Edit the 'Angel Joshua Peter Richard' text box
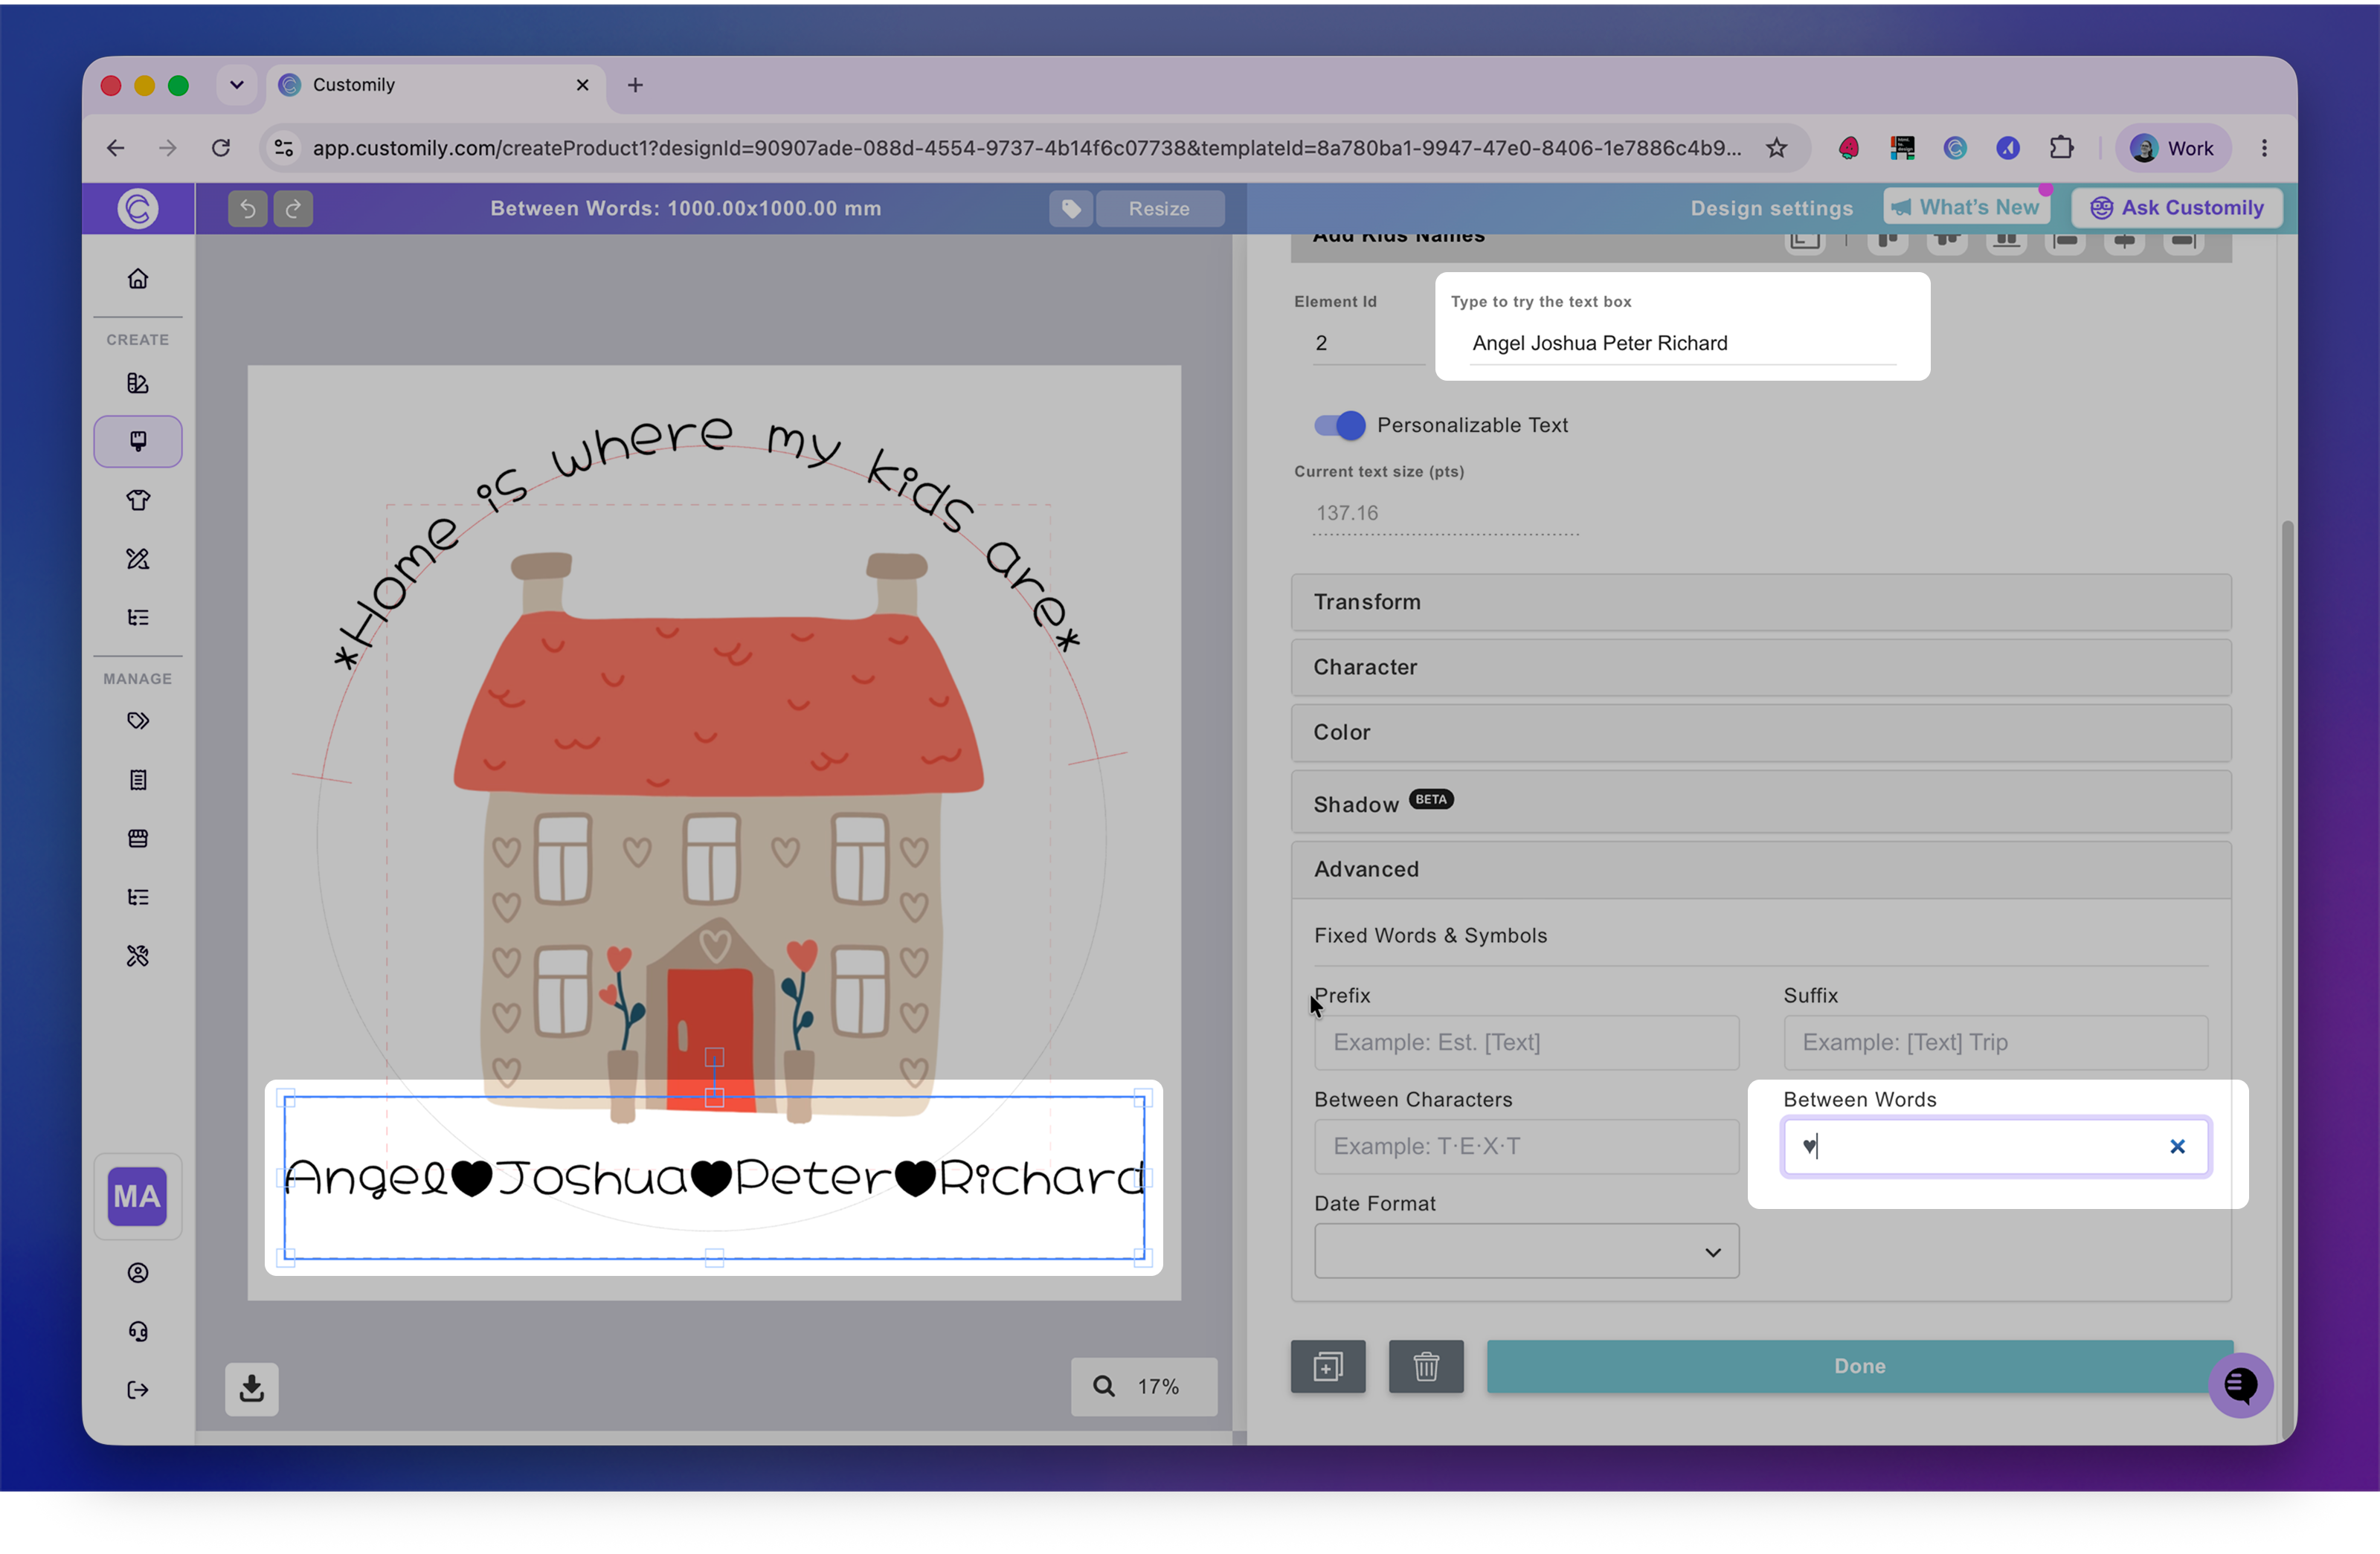The width and height of the screenshot is (2380, 1554). (x=1682, y=344)
